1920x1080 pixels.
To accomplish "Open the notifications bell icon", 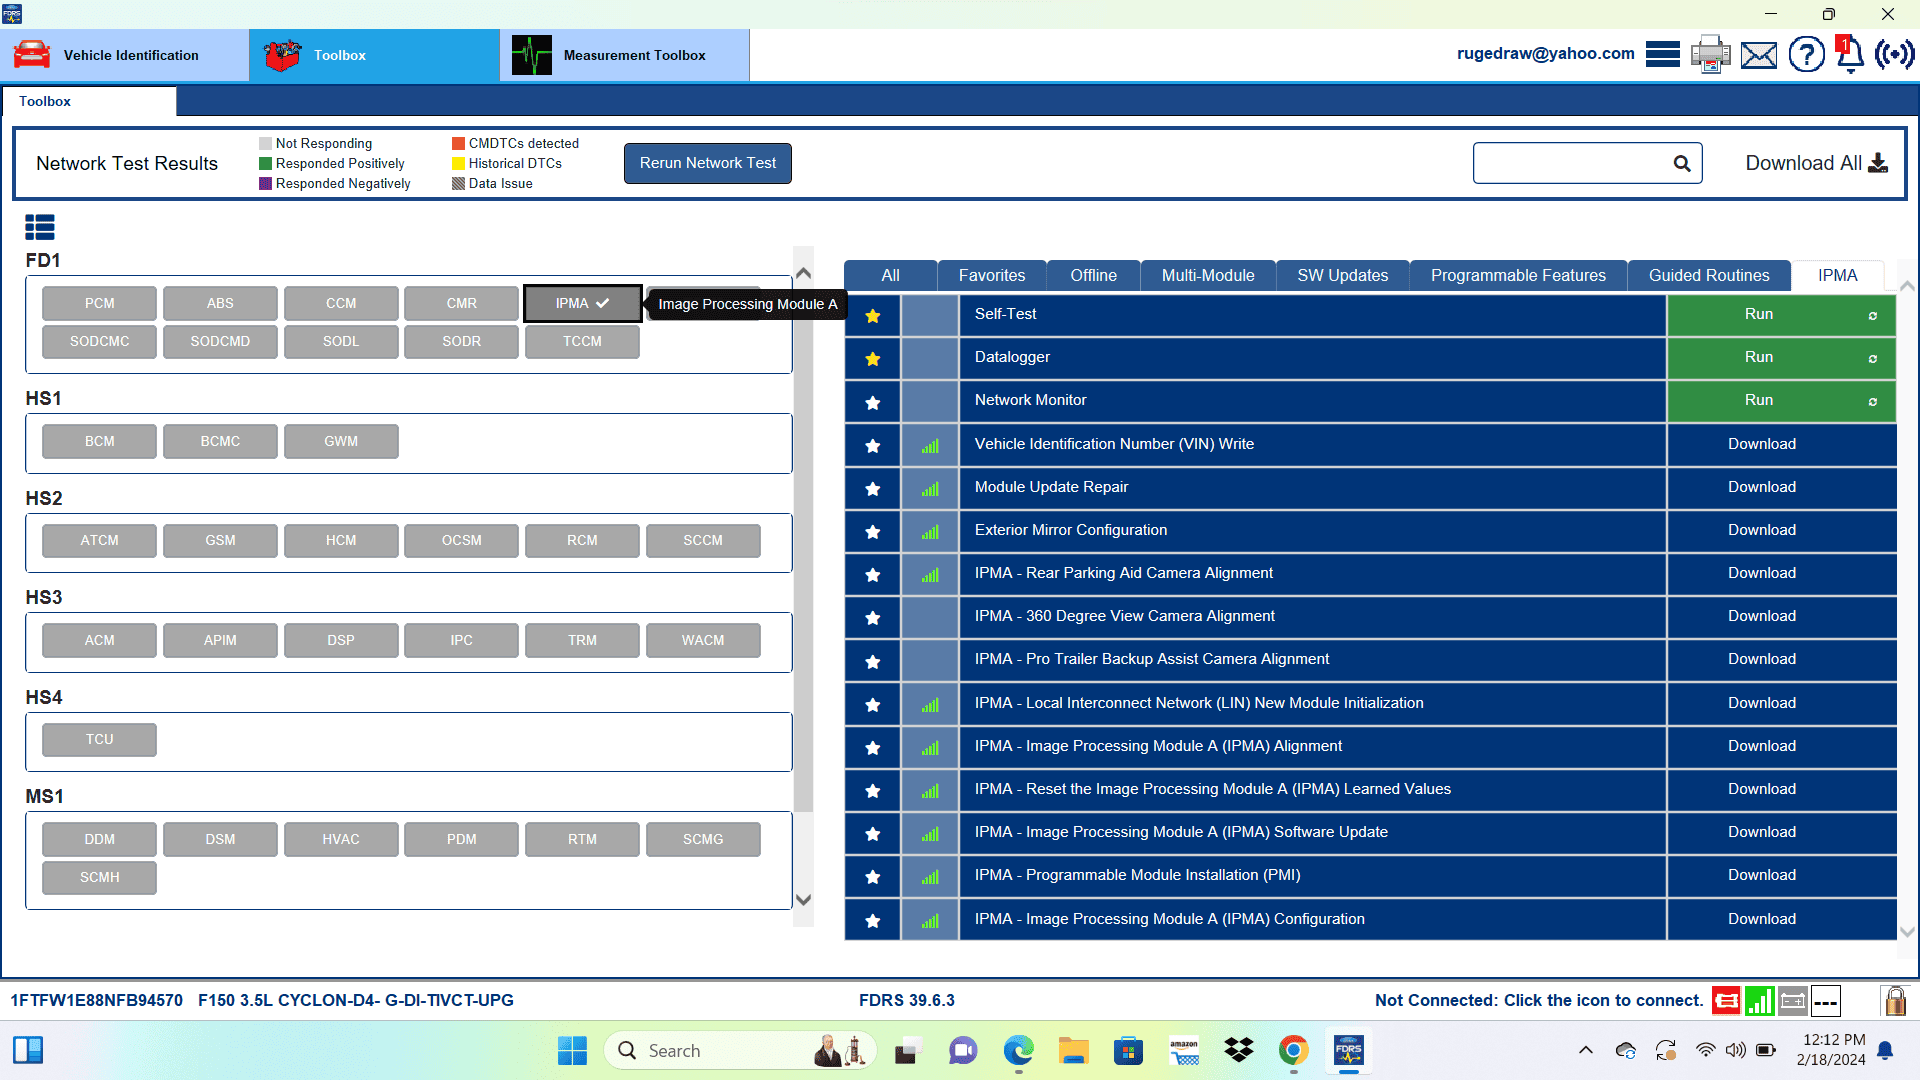I will click(x=1849, y=54).
